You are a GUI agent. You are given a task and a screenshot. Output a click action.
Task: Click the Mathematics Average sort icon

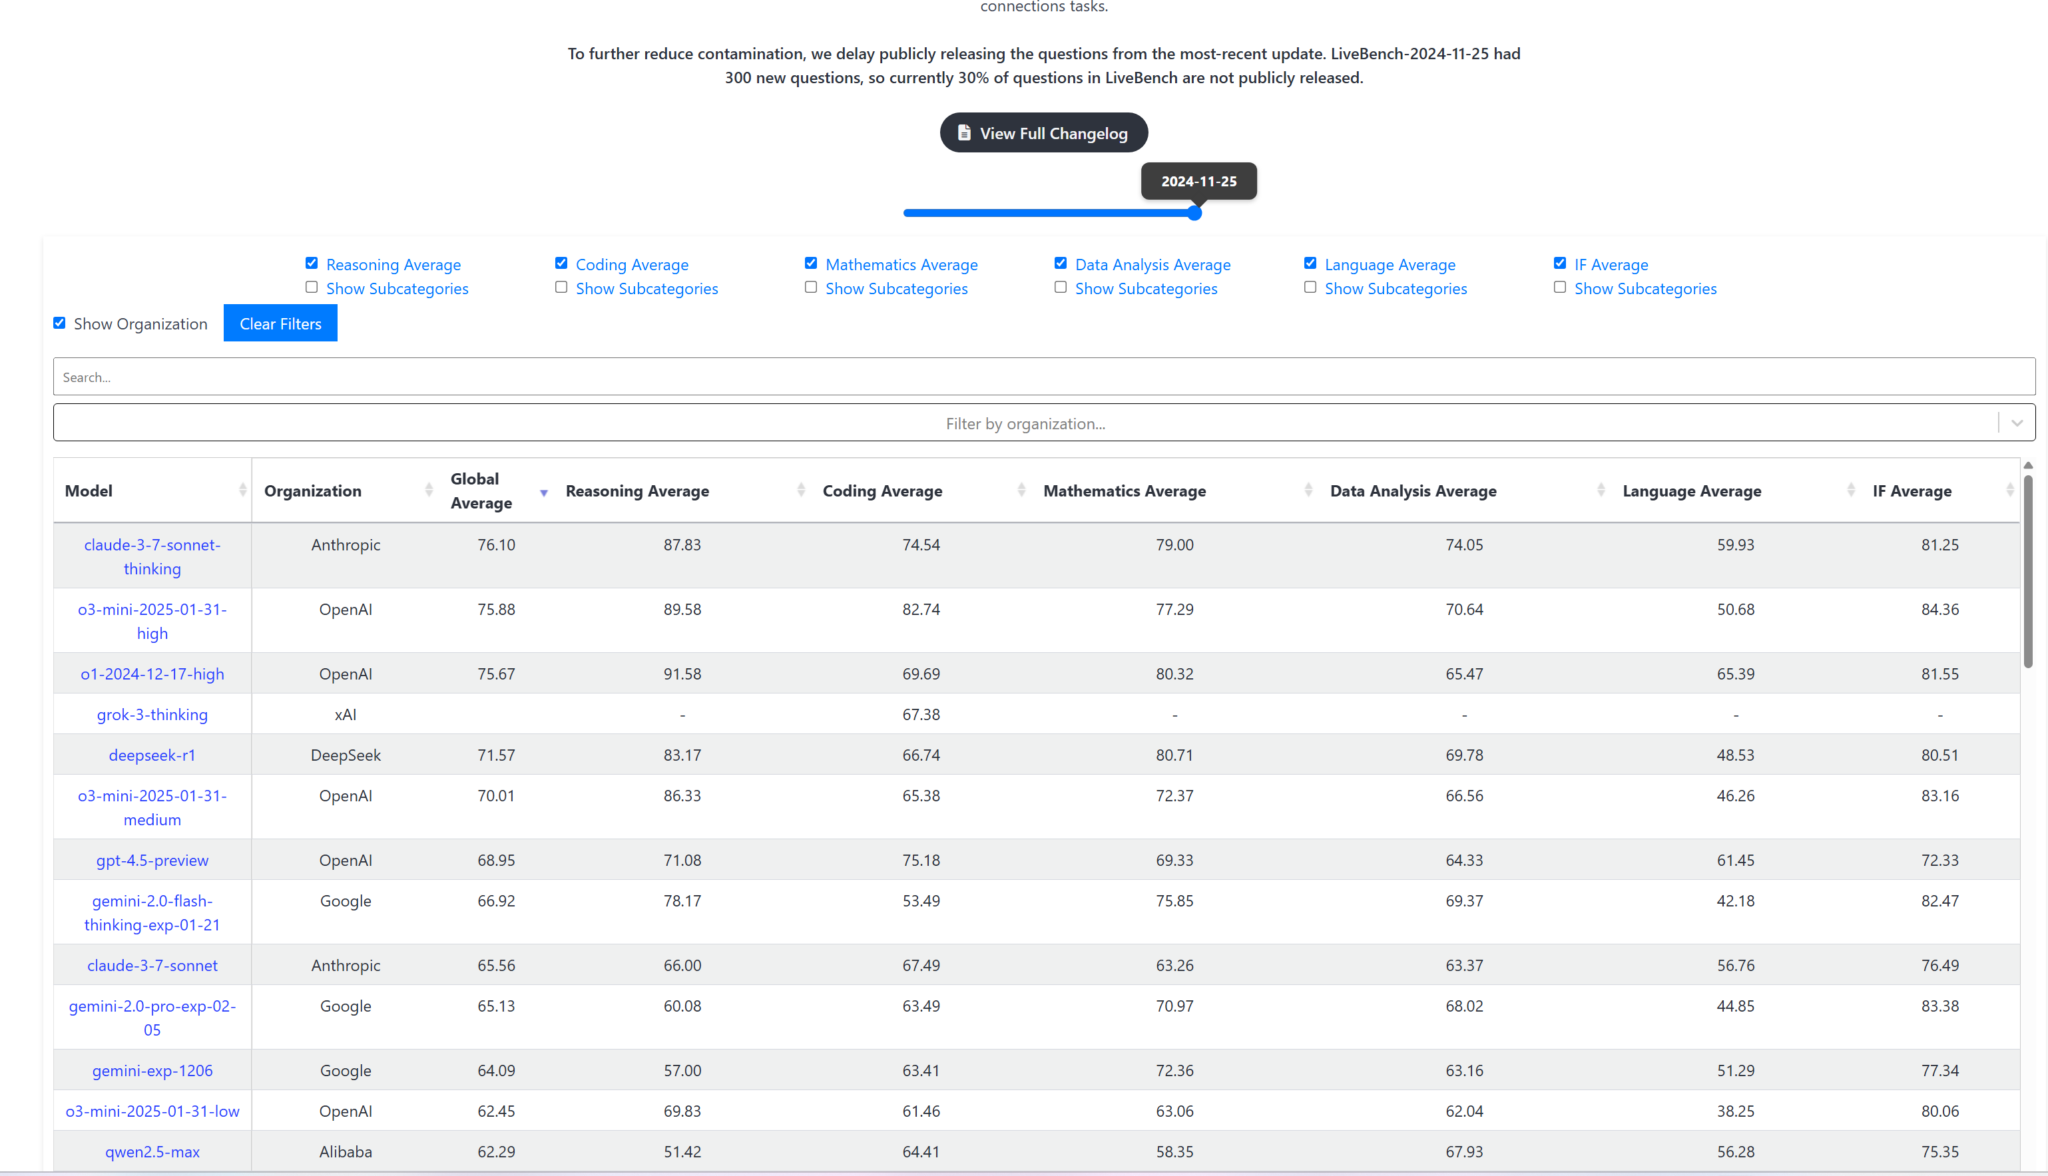click(x=1308, y=490)
